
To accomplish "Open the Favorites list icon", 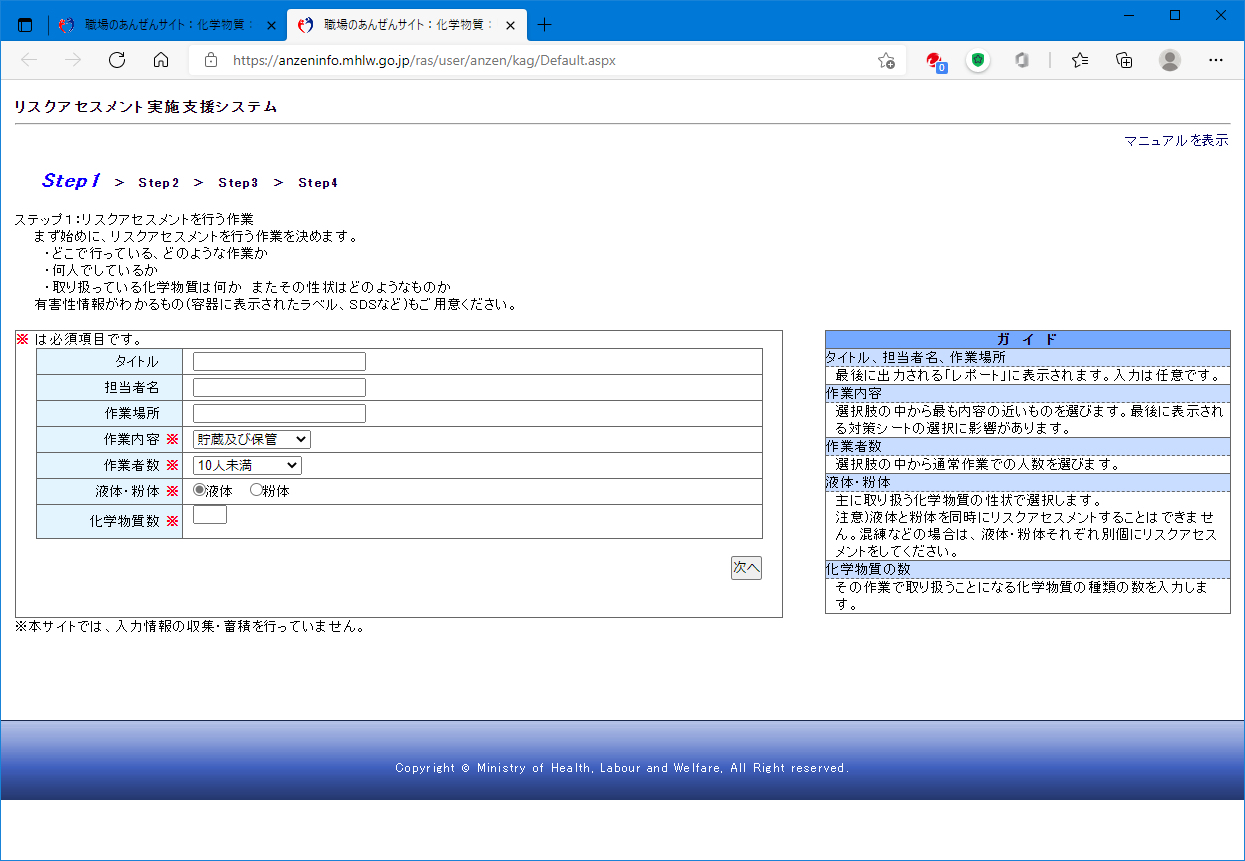I will (x=1080, y=60).
